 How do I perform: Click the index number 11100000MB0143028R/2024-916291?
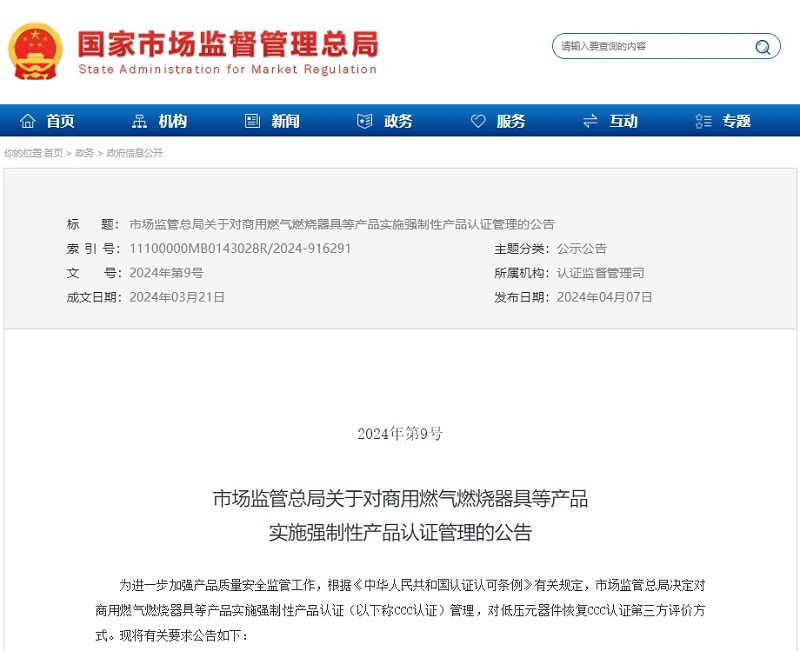[x=240, y=249]
